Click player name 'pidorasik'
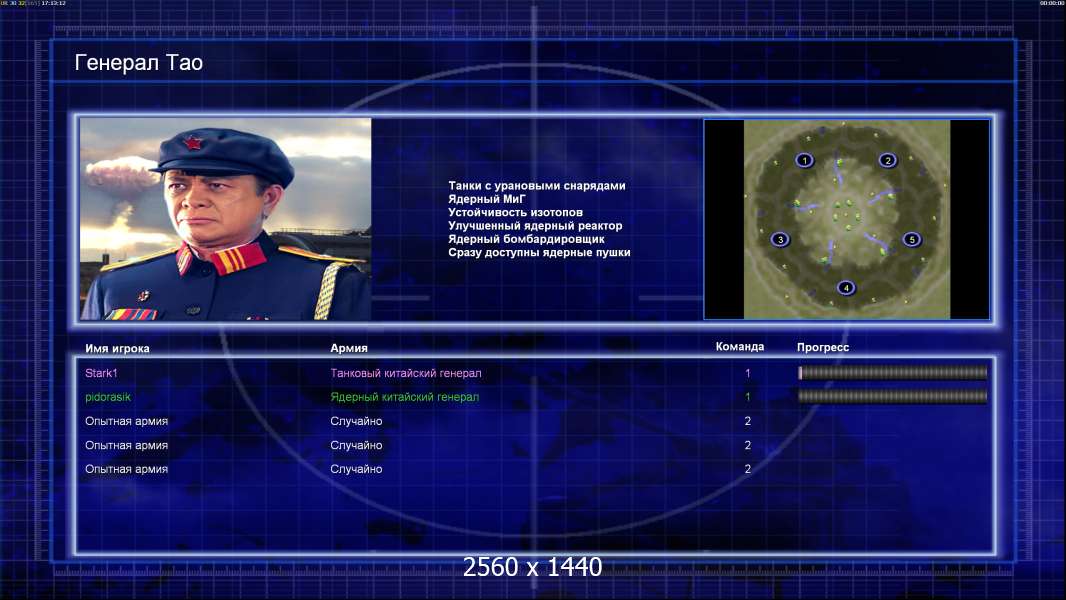1066x600 pixels. coord(107,397)
